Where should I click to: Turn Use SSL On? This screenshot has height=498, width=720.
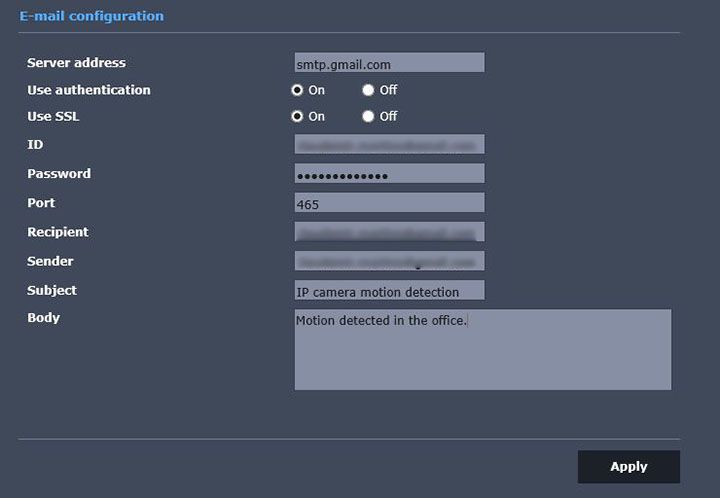click(x=297, y=117)
